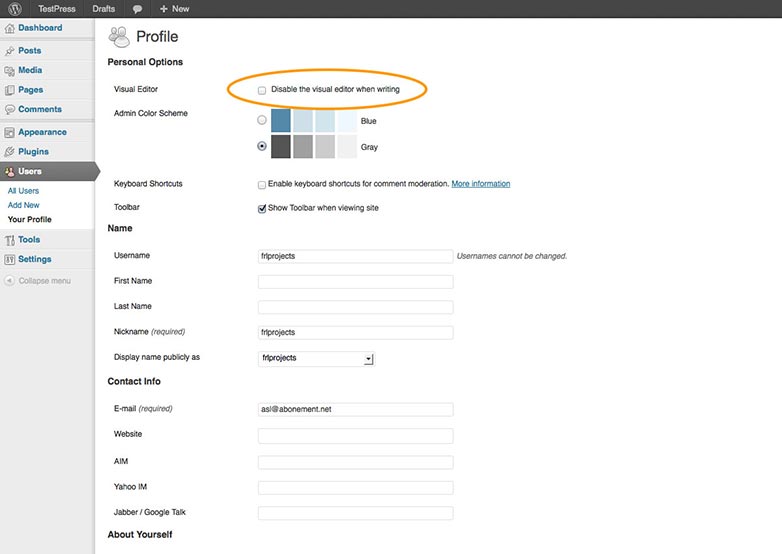Click the Appearance icon in sidebar

[9, 133]
